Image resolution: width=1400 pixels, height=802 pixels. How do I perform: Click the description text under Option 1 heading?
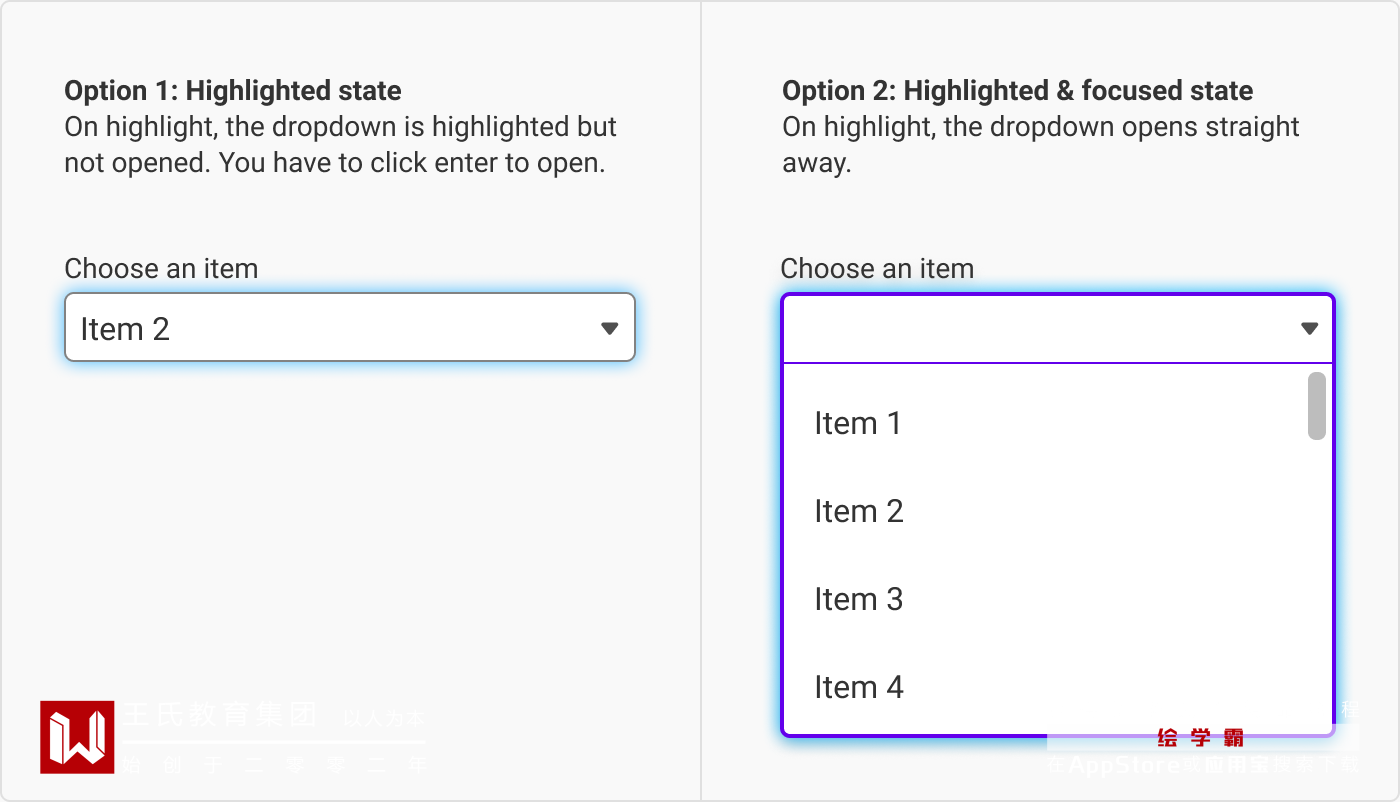pyautogui.click(x=340, y=145)
